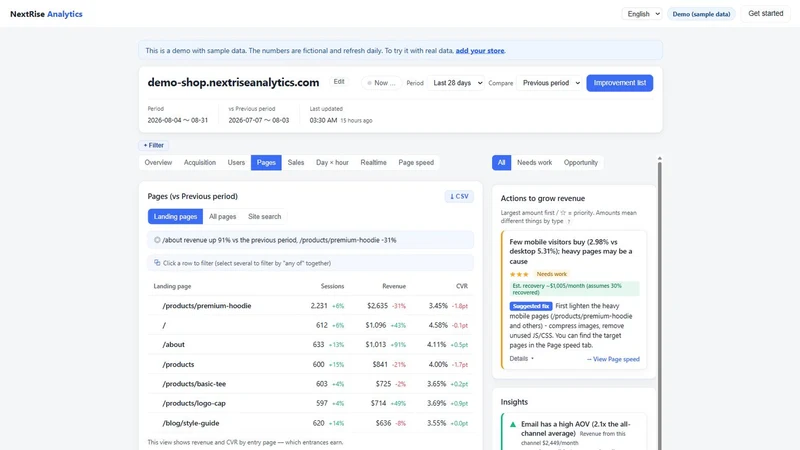Click the '03:30 AM' last updated time
This screenshot has width=800, height=450.
323,120
